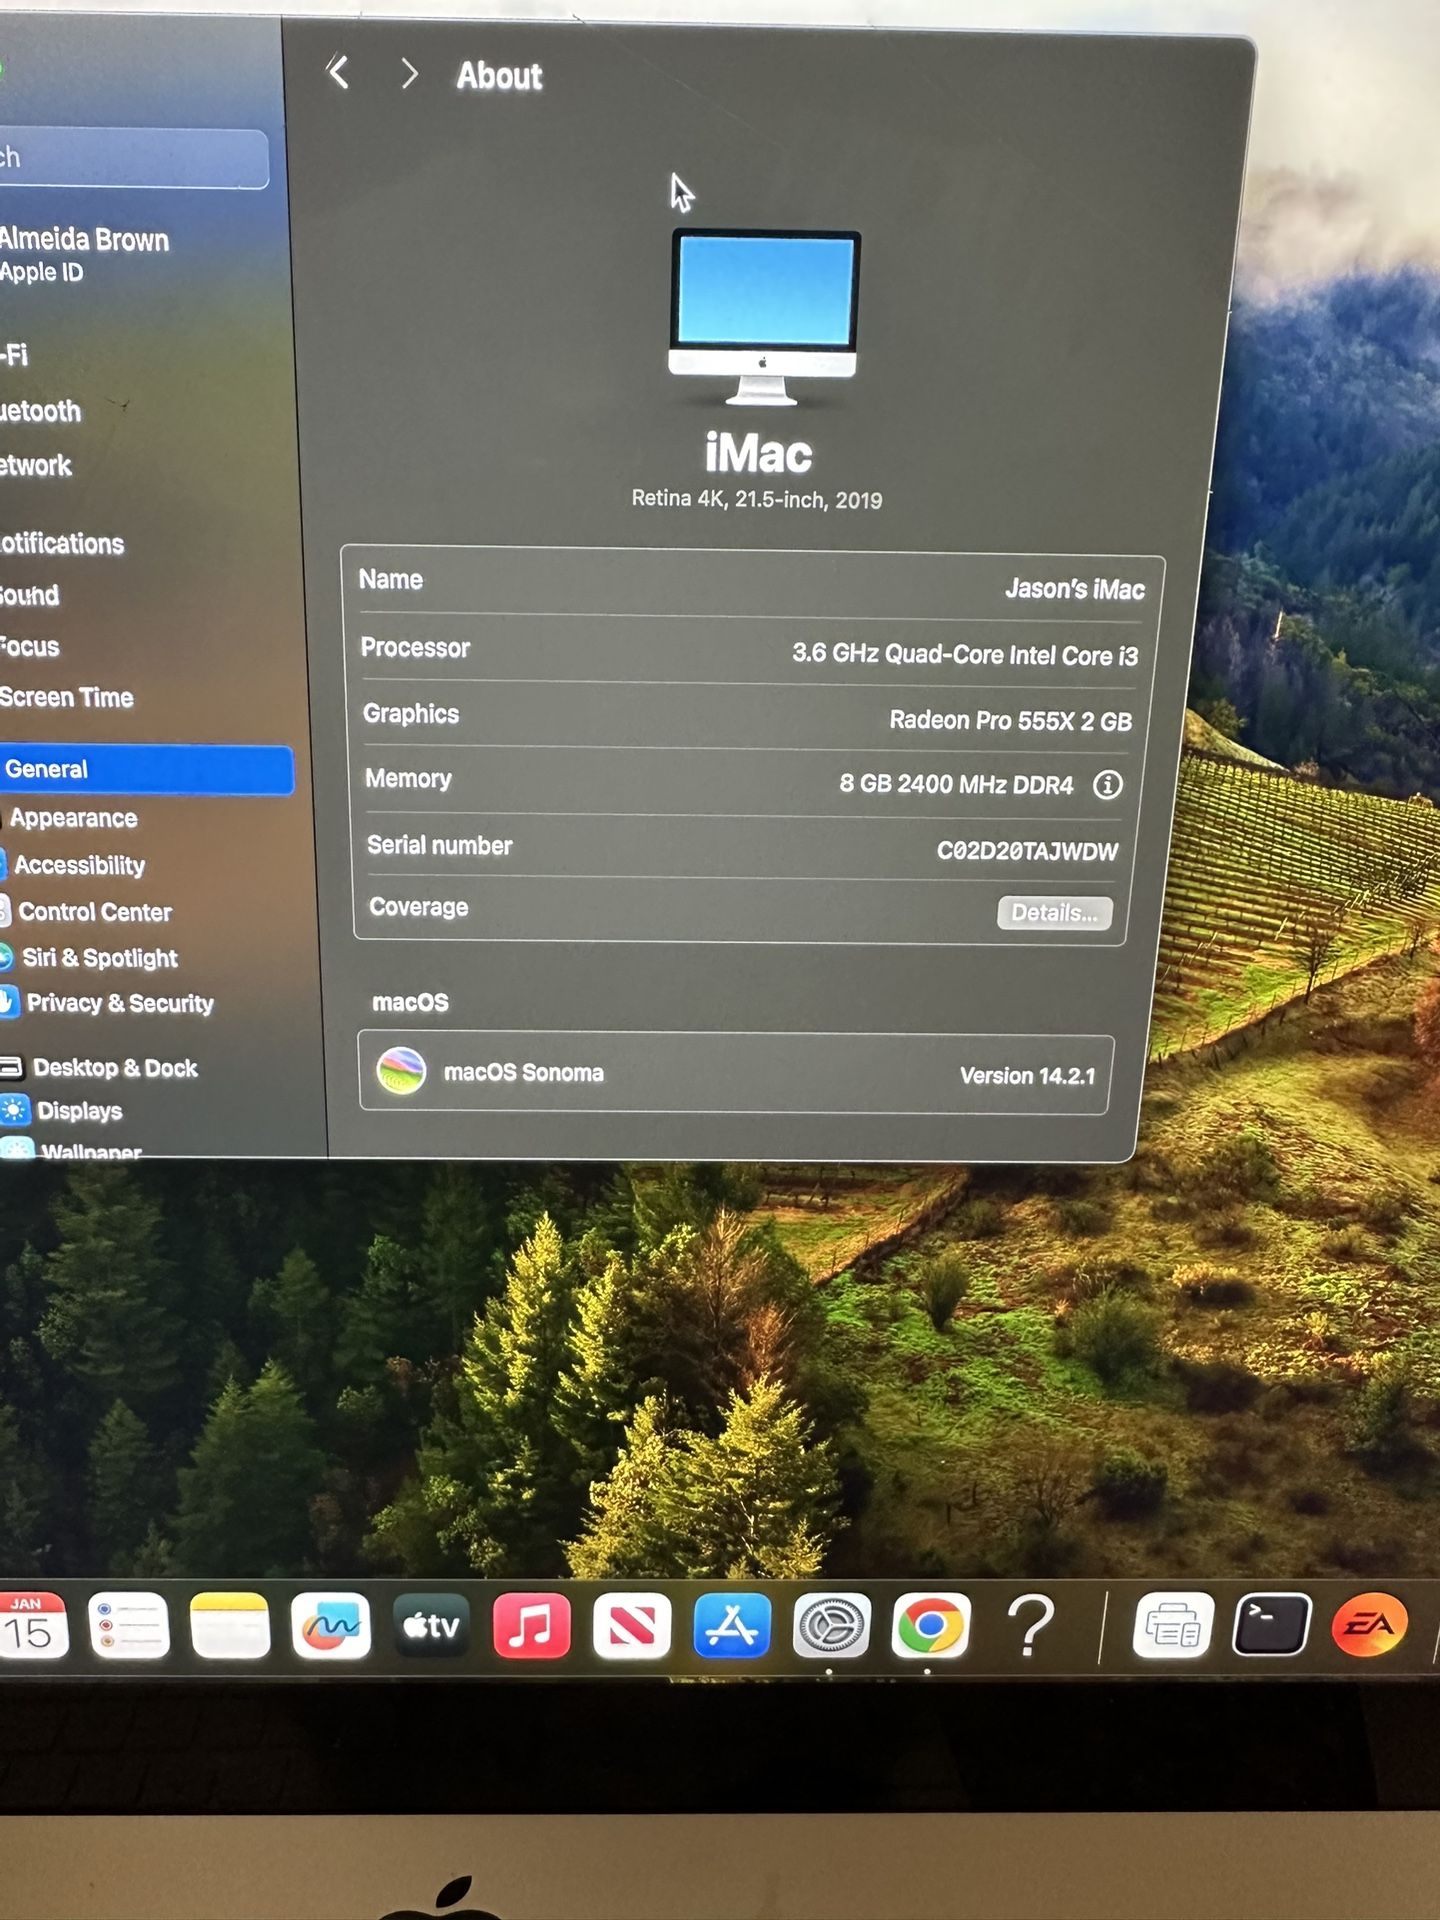Click 3.6 GHz Quad-Core Intel Core i3 text
The image size is (1440, 1920).
965,654
